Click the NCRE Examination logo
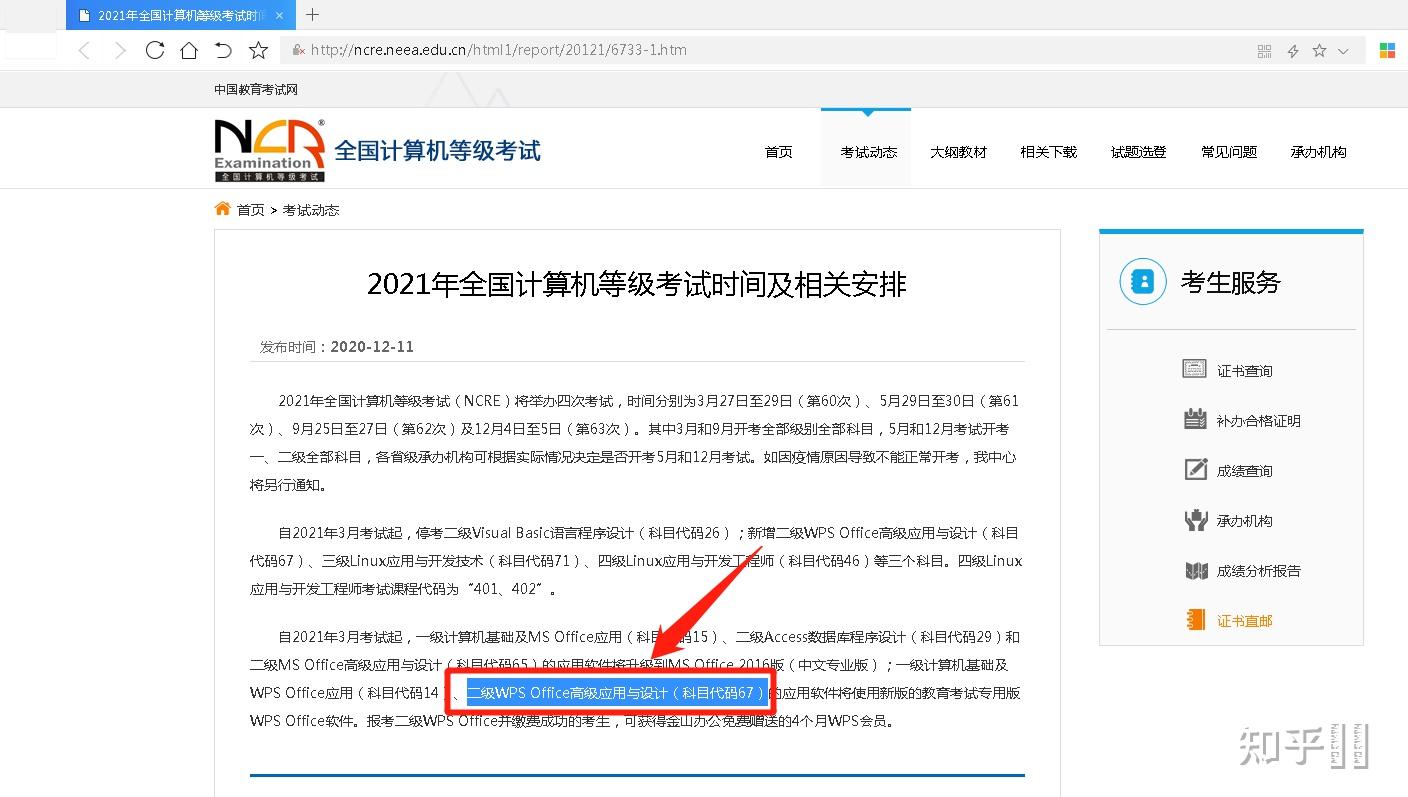The height and width of the screenshot is (797, 1408). tap(270, 150)
